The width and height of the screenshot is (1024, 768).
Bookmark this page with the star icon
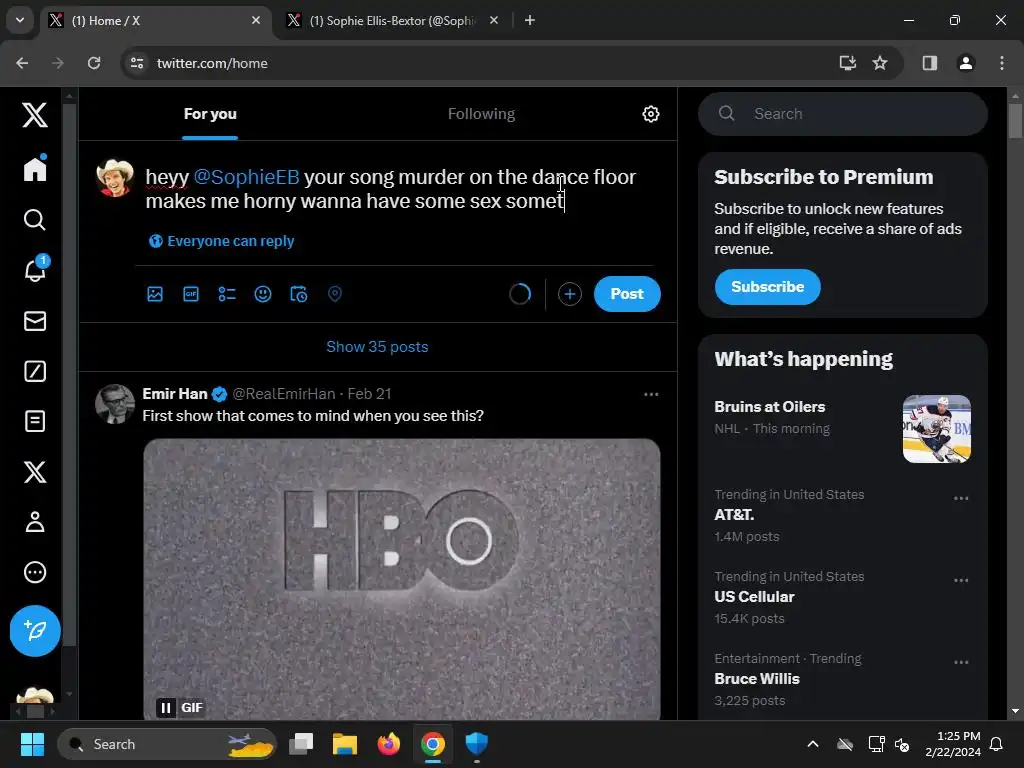(880, 63)
